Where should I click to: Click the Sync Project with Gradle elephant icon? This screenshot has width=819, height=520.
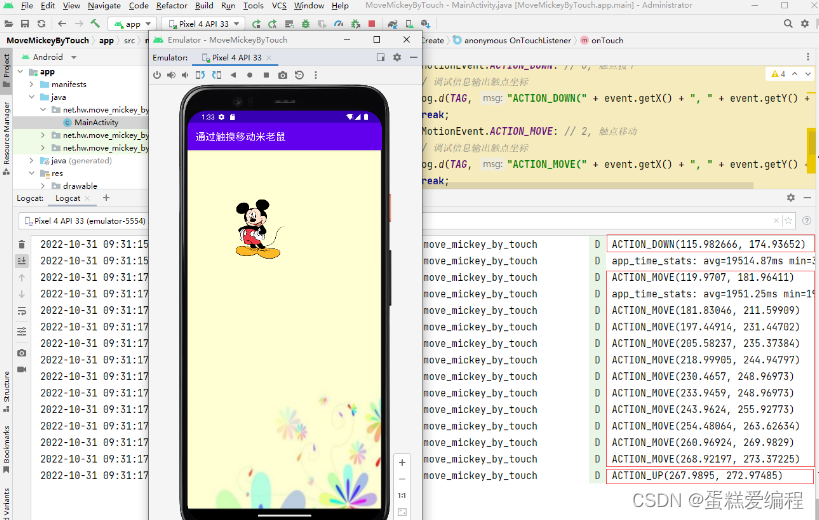393,24
